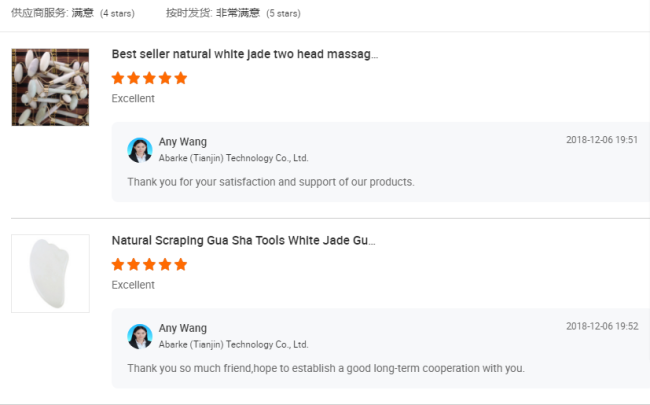This screenshot has width=650, height=405.
Task: Click the first star of the Gua Sha rating
Action: (118, 264)
